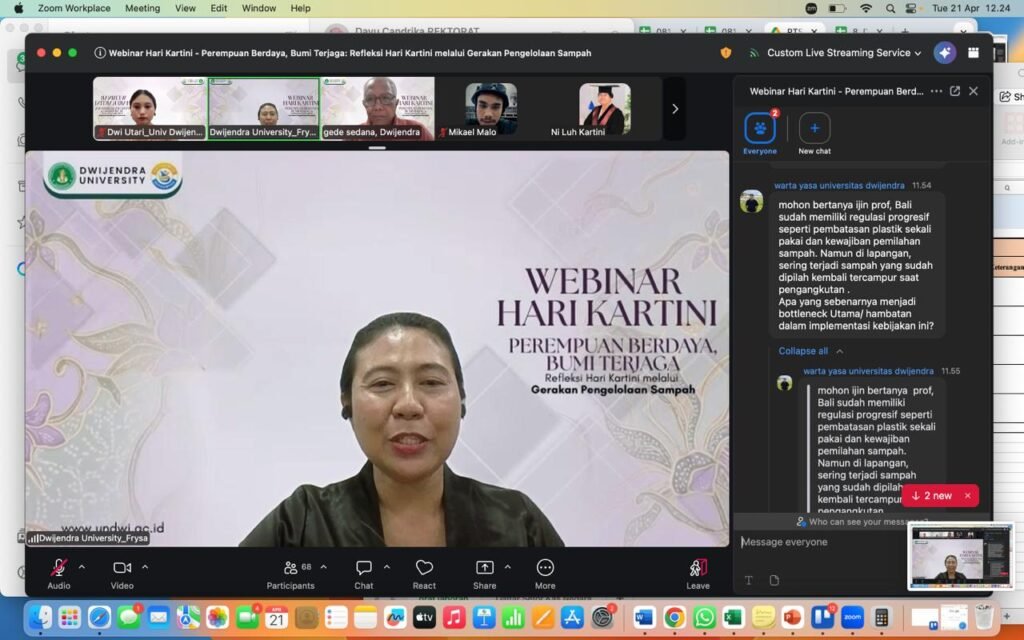Open the Meeting menu in menu bar
This screenshot has height=640, width=1024.
click(x=142, y=8)
